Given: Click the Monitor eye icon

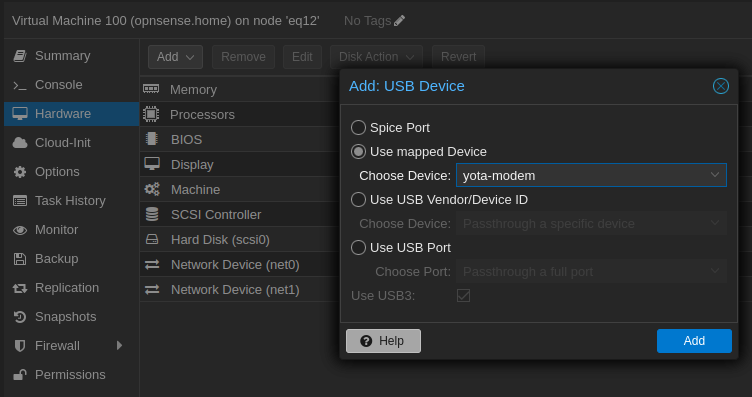Looking at the screenshot, I should [x=20, y=230].
